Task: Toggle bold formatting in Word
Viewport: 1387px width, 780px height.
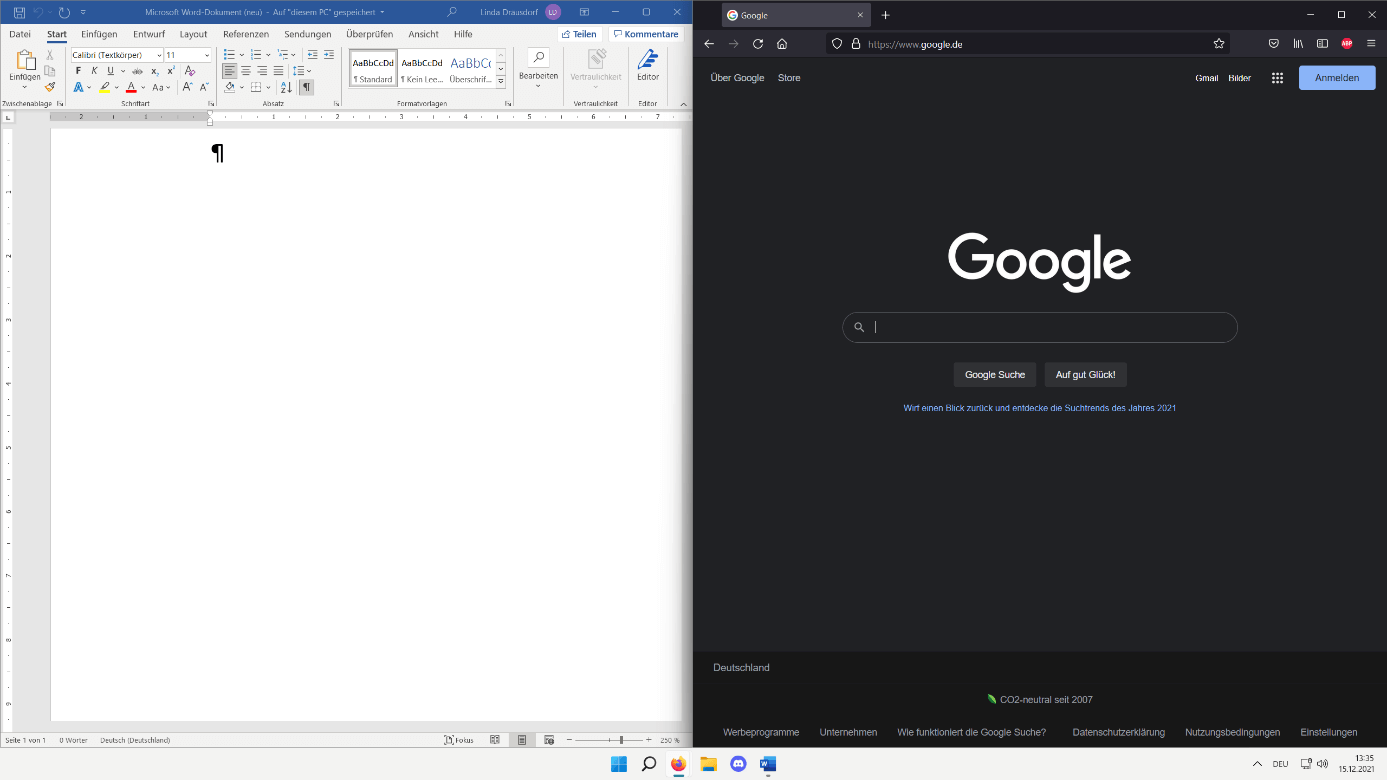Action: 79,71
